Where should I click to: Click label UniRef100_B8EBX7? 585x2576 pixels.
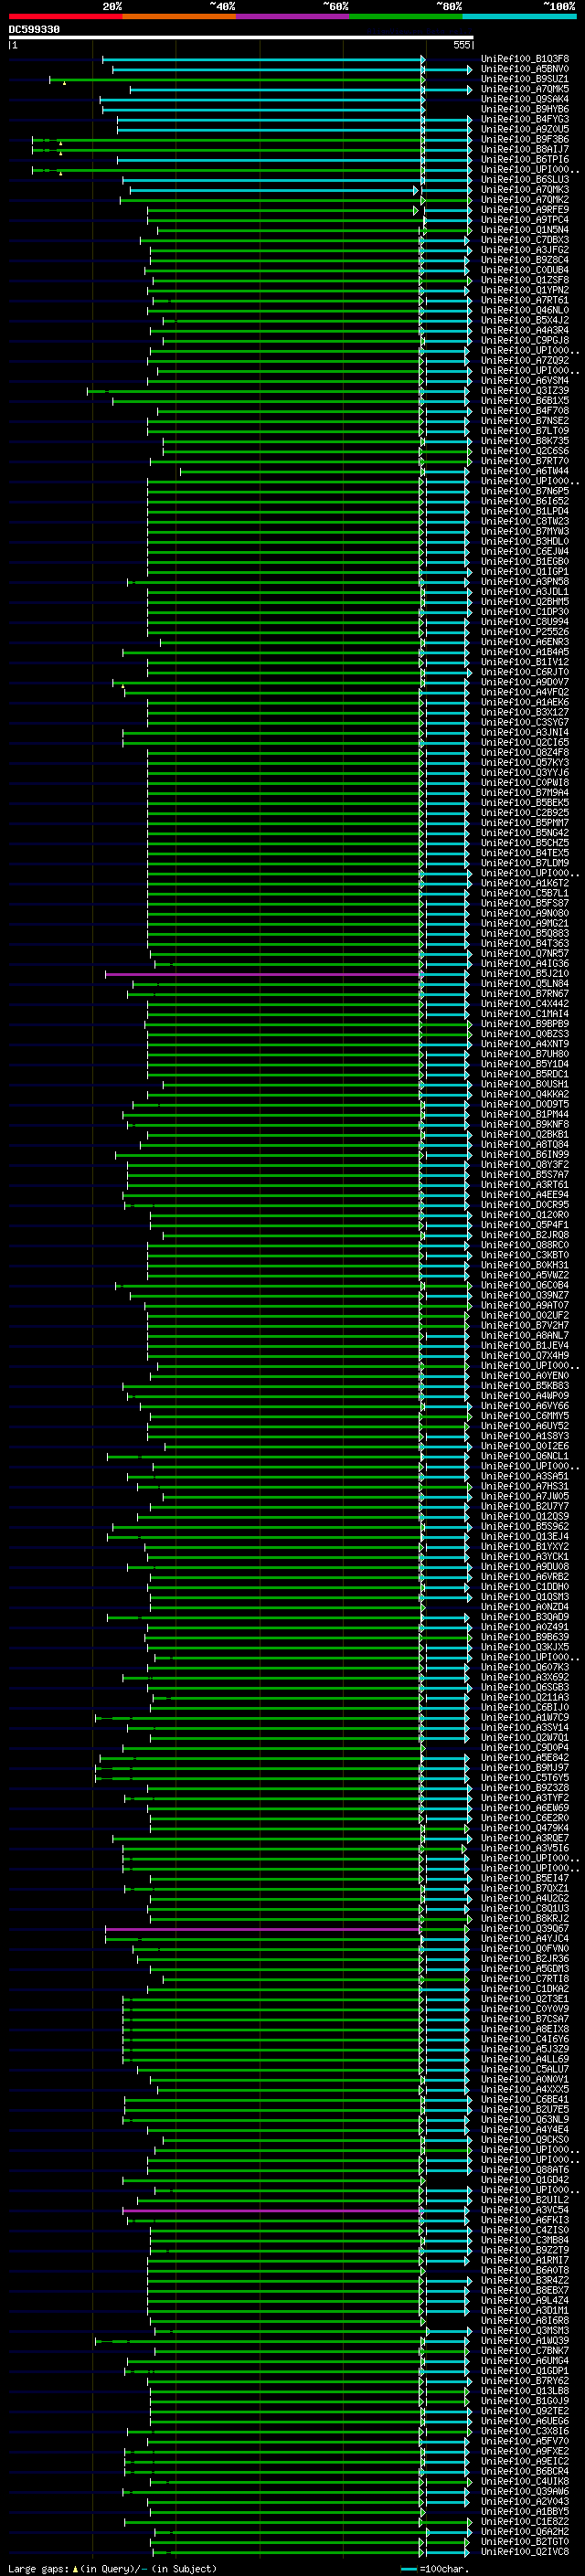point(524,2291)
